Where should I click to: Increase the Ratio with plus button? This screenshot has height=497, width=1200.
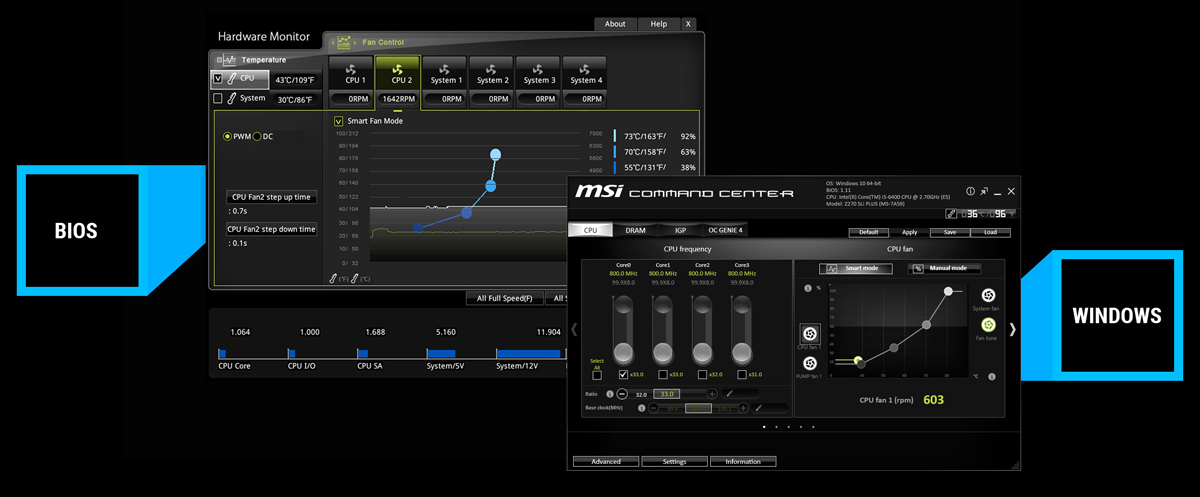click(712, 394)
